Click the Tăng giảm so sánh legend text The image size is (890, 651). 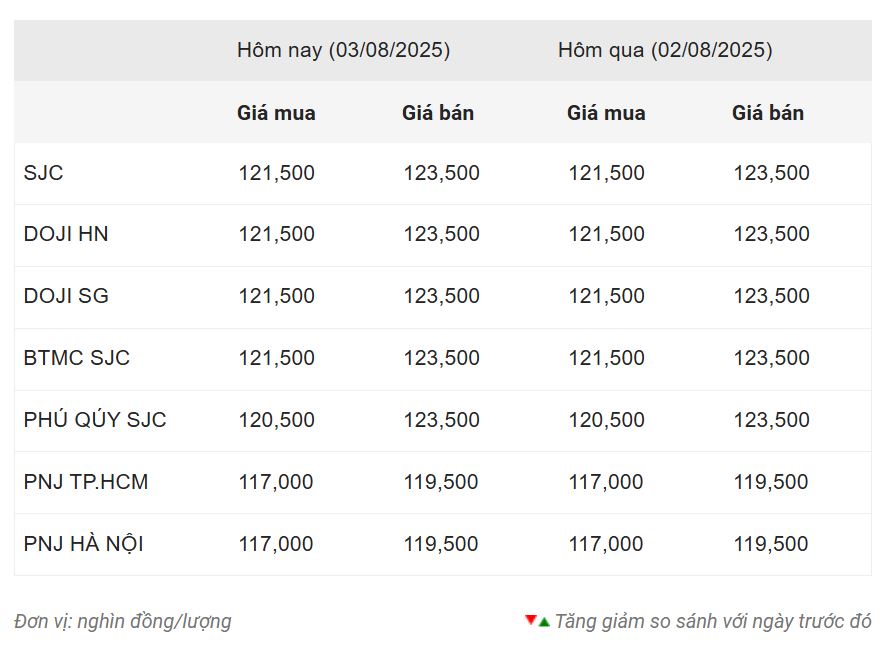tap(713, 621)
